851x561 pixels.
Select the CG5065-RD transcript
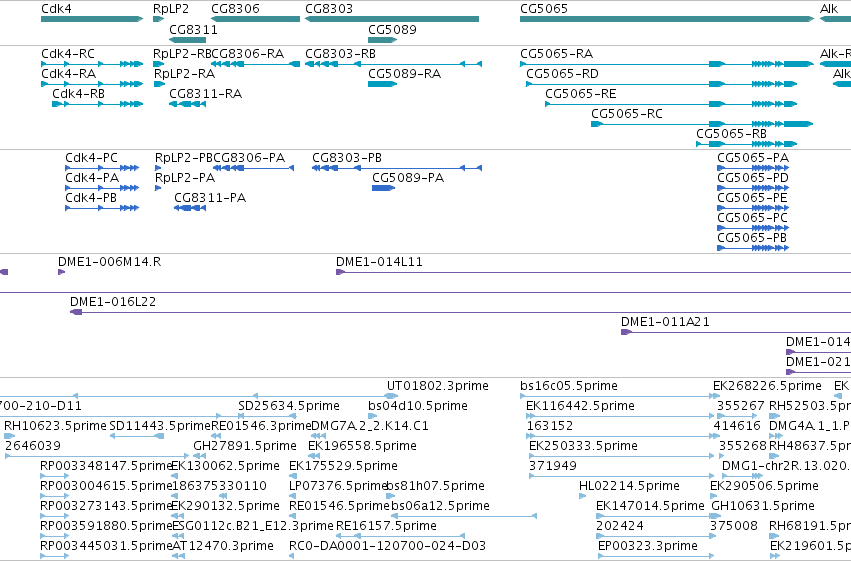(662, 84)
